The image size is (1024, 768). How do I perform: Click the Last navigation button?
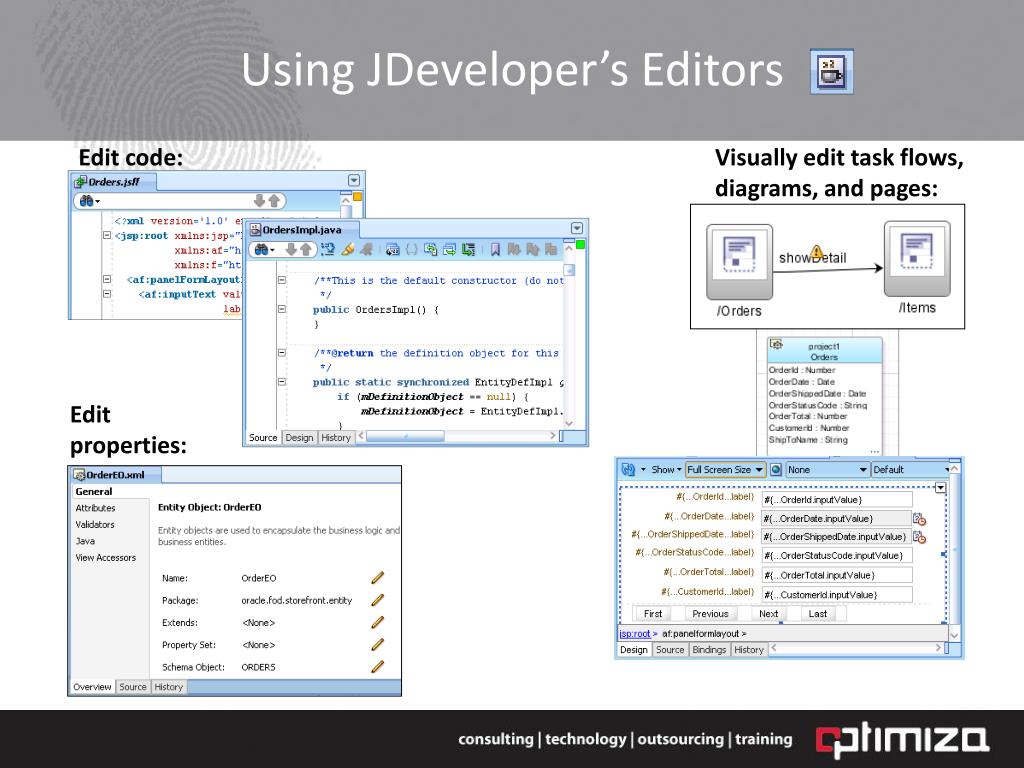click(x=818, y=614)
